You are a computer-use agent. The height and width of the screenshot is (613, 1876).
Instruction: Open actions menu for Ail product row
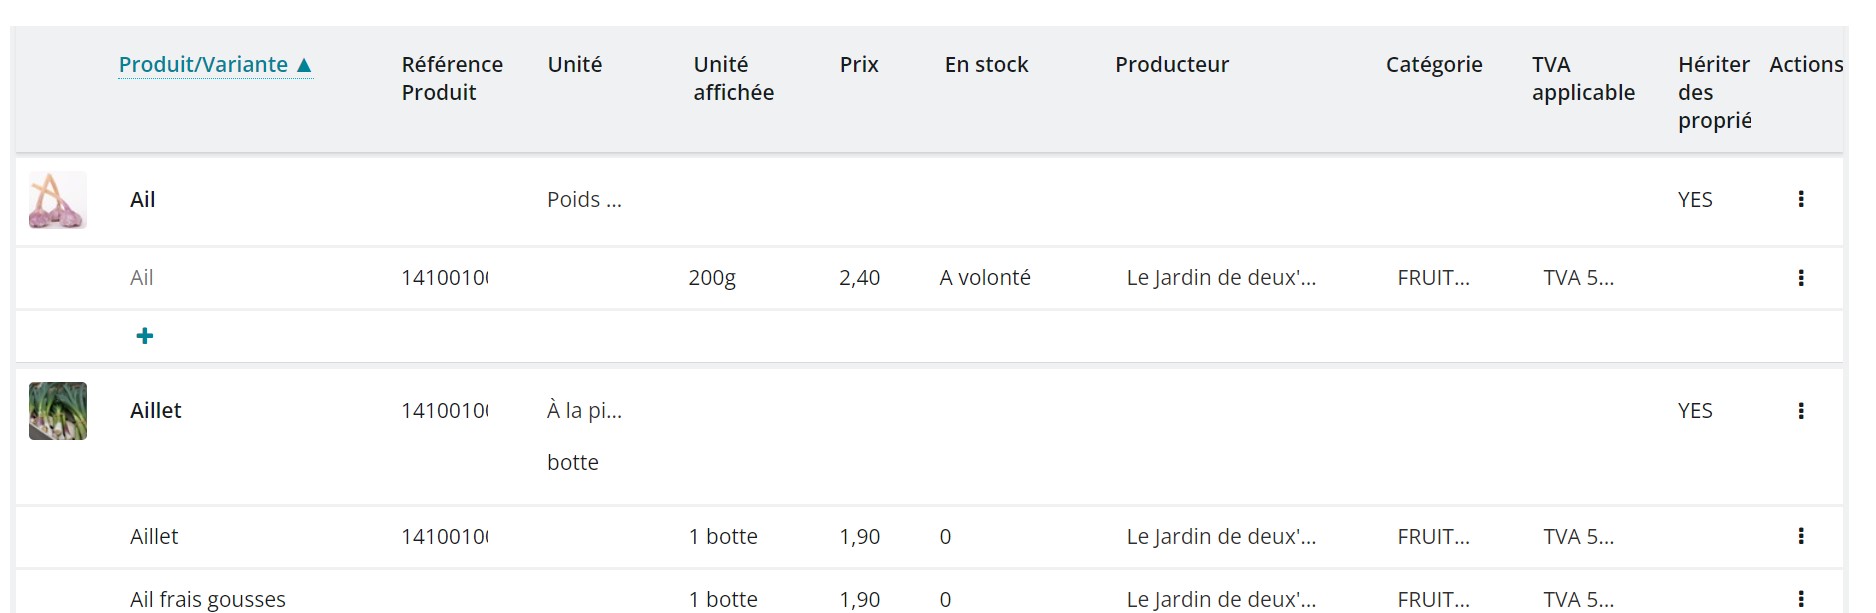coord(1801,199)
